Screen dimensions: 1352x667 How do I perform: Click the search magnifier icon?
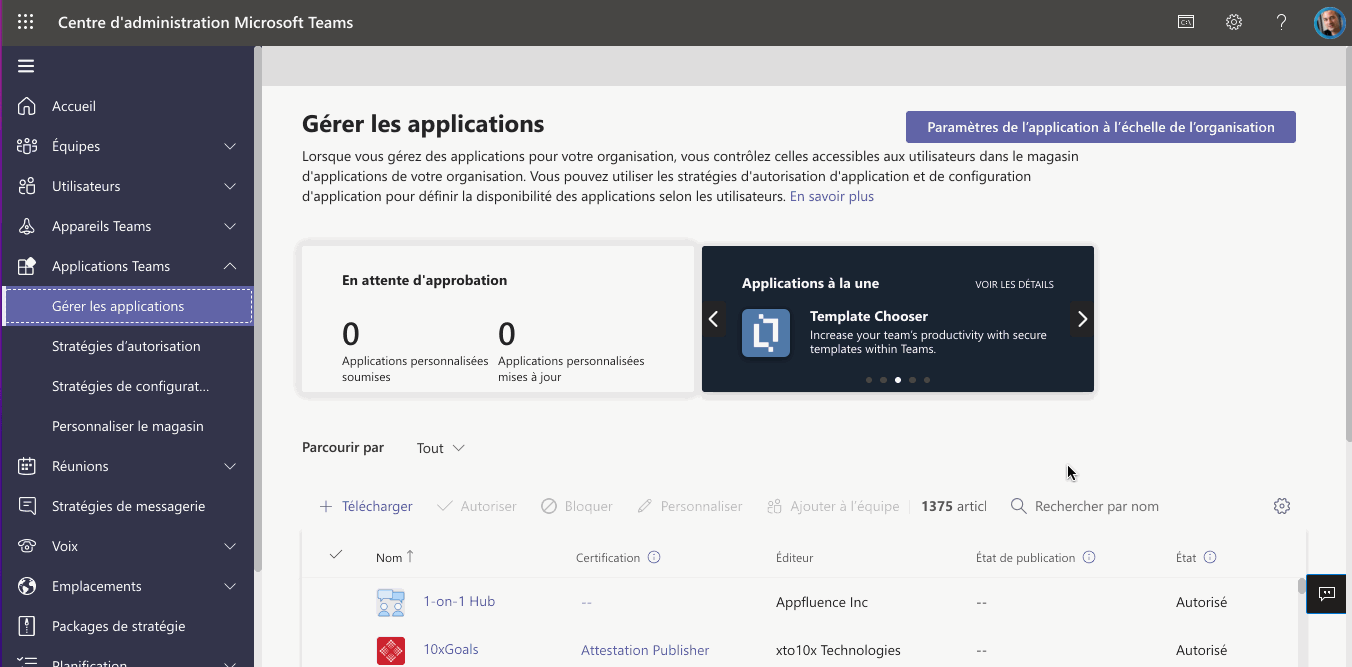click(x=1018, y=506)
